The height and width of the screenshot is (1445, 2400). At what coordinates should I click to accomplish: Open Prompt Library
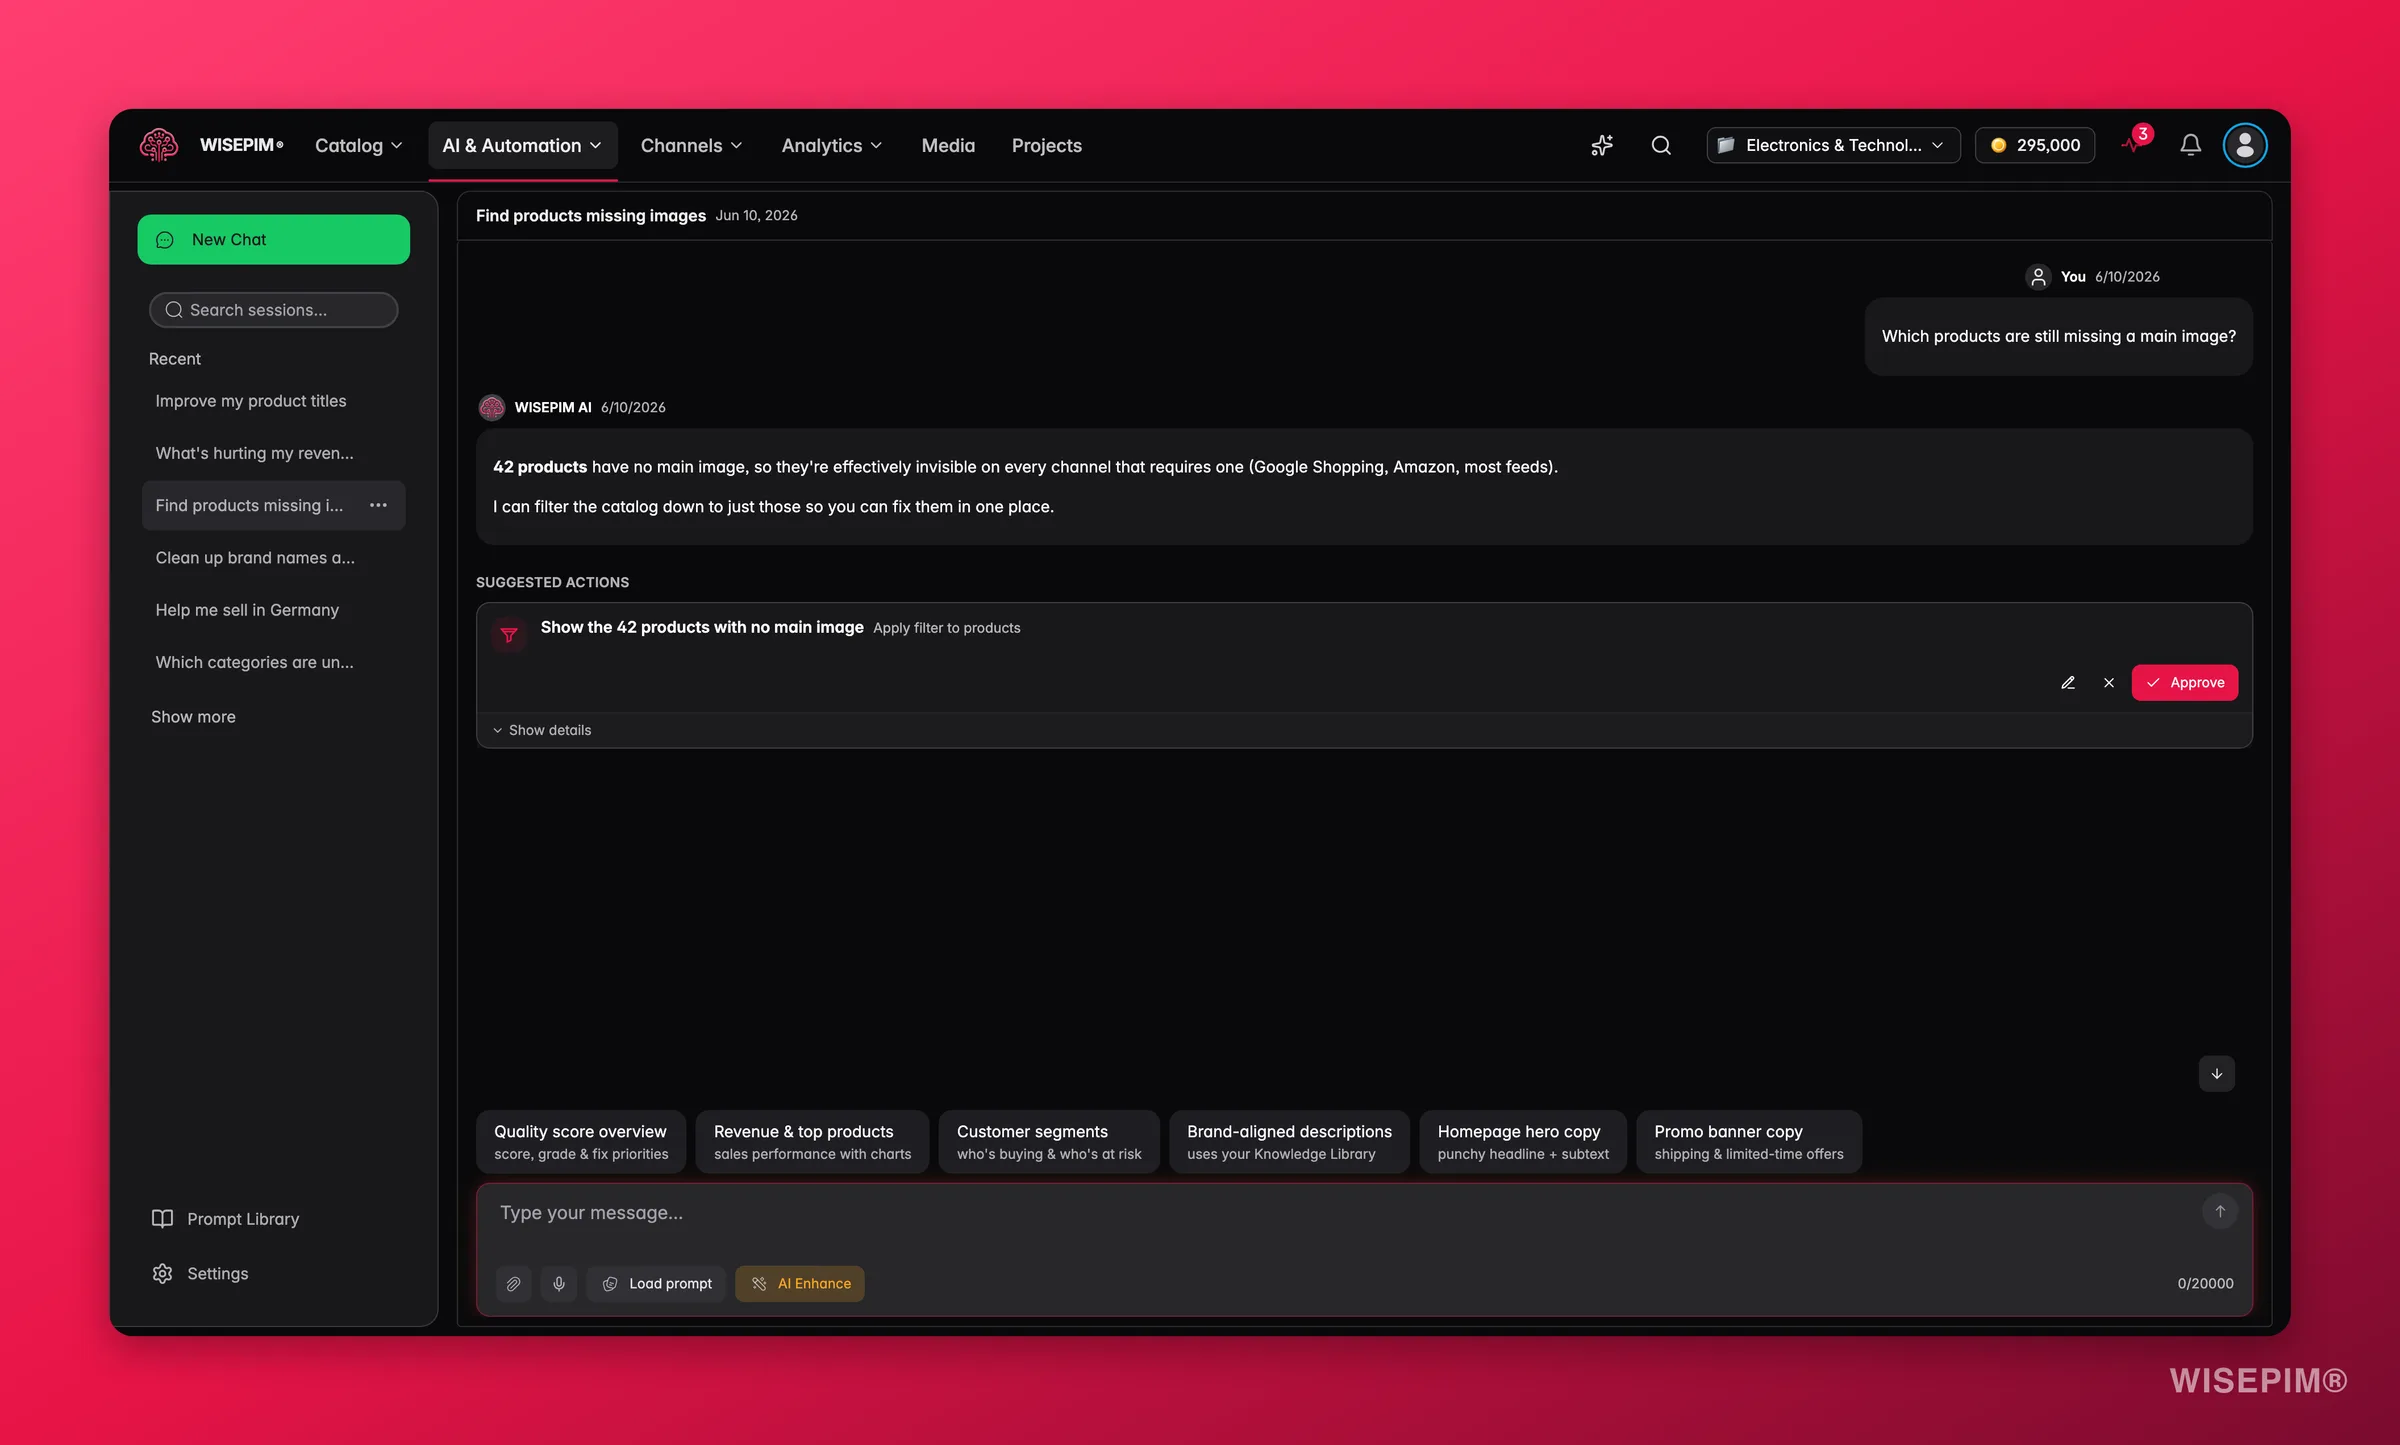tap(225, 1219)
